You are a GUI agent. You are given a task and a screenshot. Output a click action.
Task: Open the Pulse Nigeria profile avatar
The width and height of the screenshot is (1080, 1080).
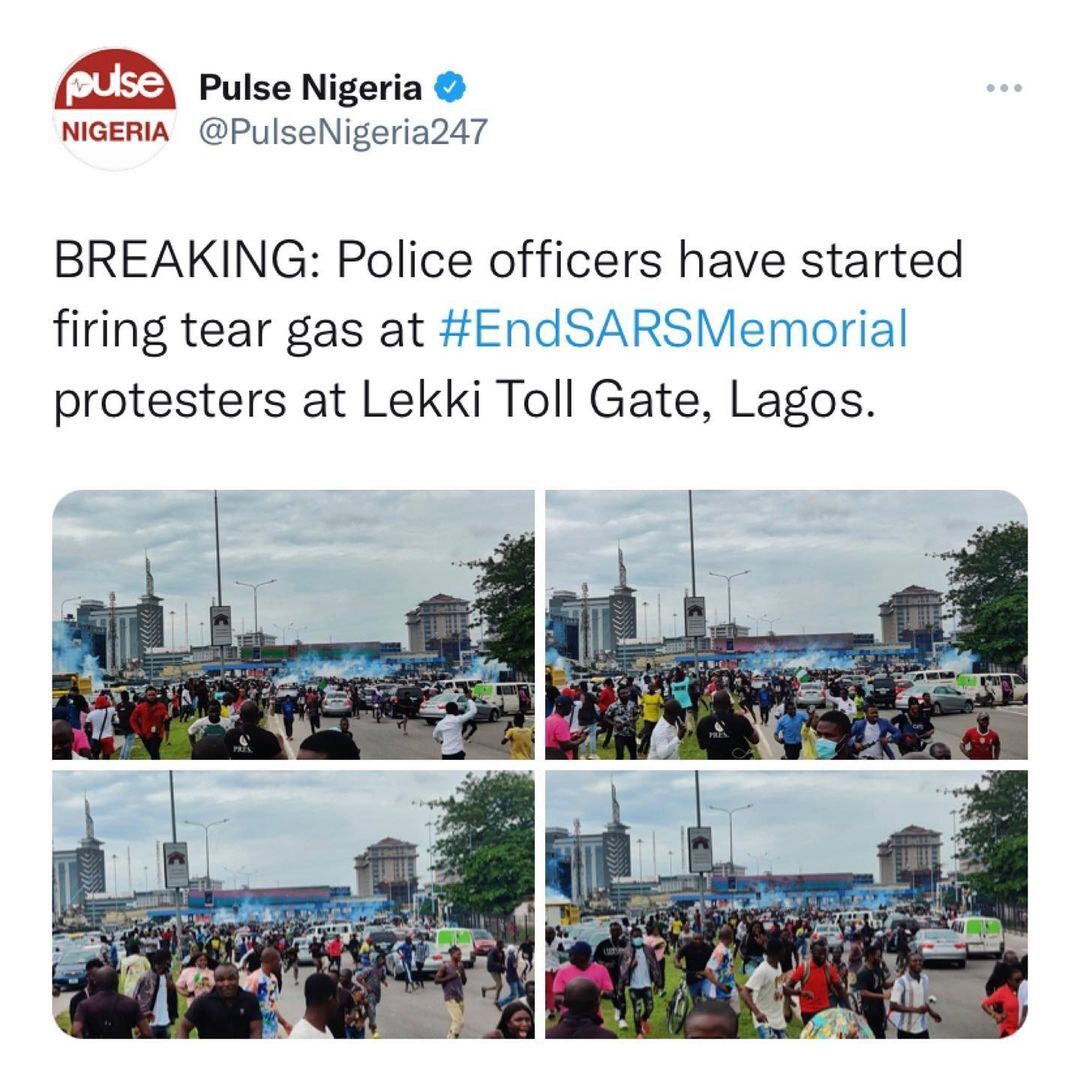pyautogui.click(x=115, y=108)
